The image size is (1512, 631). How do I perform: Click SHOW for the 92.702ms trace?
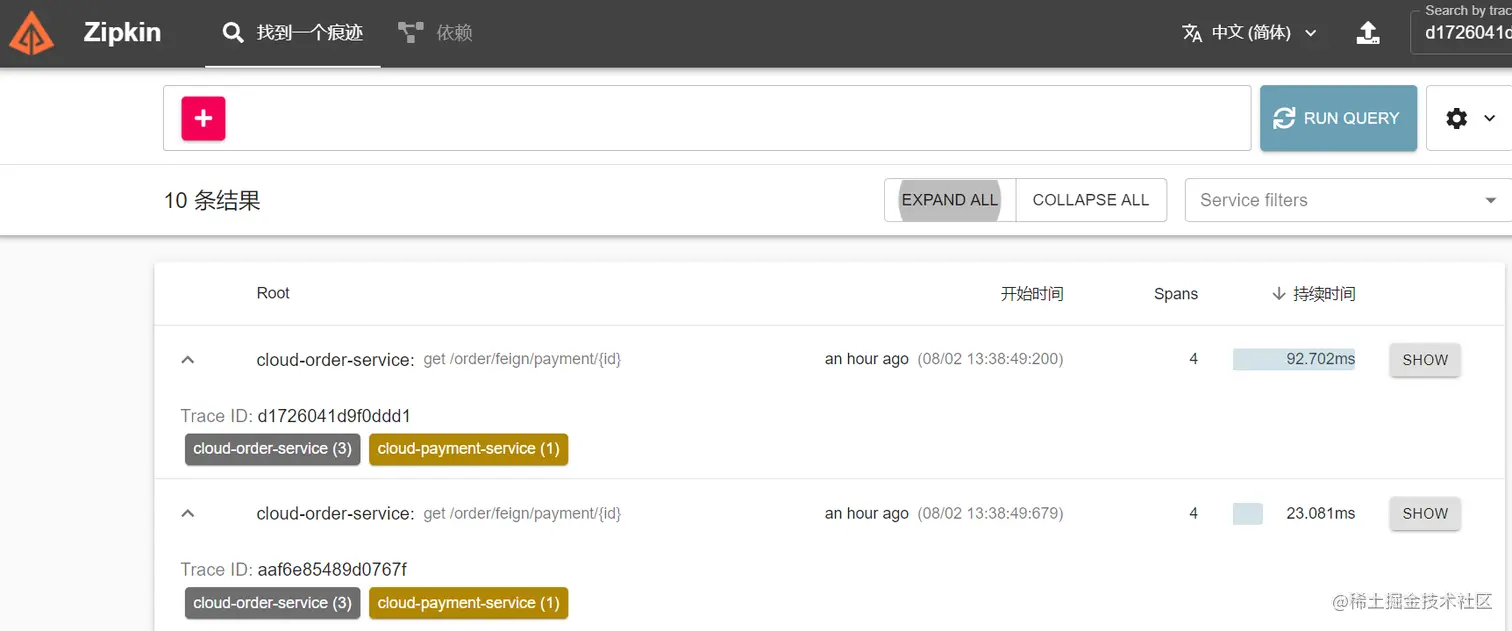1425,360
